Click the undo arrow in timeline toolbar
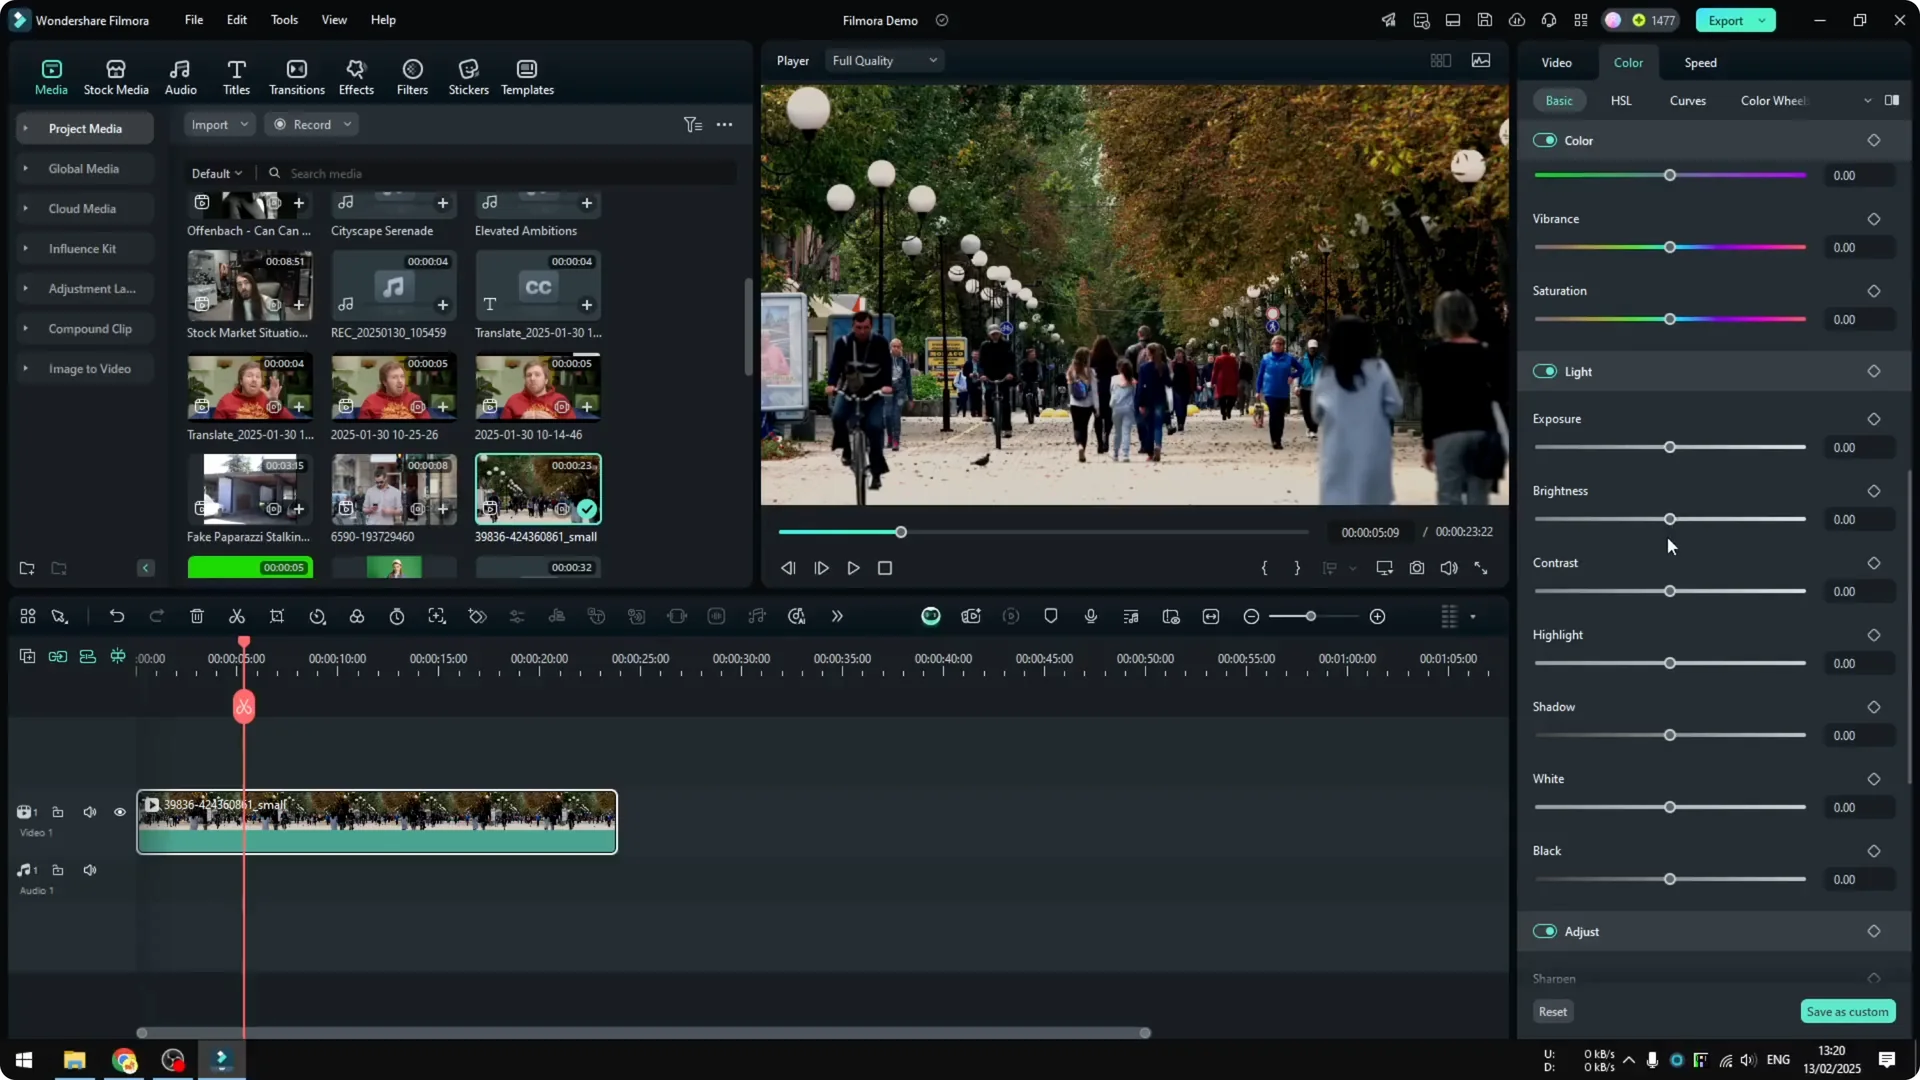This screenshot has height=1080, width=1920. coord(117,617)
